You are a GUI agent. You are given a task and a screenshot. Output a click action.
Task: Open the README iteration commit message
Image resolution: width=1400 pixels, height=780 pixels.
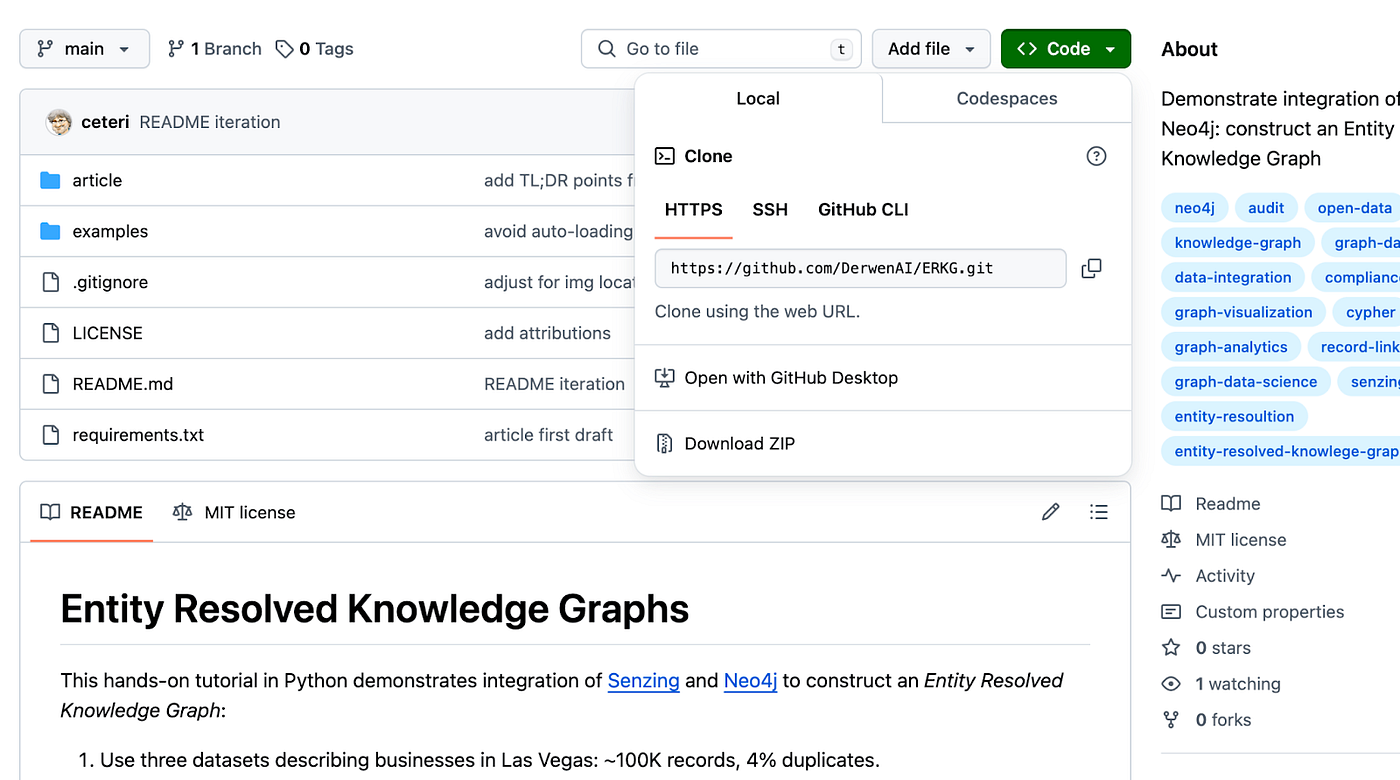pyautogui.click(x=210, y=122)
